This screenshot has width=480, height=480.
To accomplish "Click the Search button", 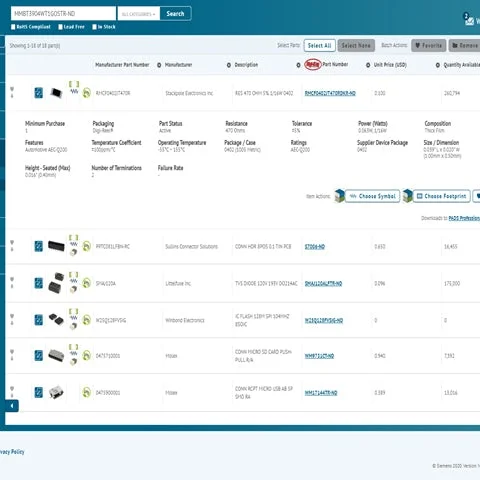I will [x=175, y=14].
